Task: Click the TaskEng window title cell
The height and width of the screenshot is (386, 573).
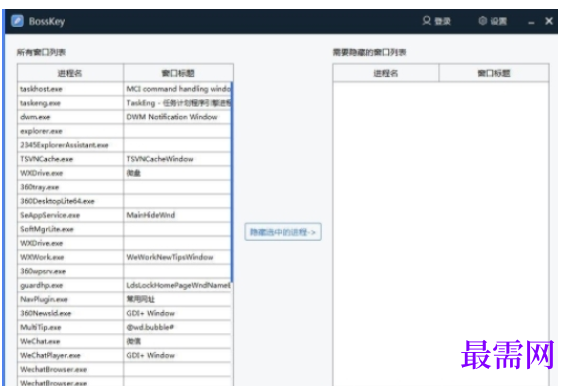Action: pyautogui.click(x=178, y=103)
